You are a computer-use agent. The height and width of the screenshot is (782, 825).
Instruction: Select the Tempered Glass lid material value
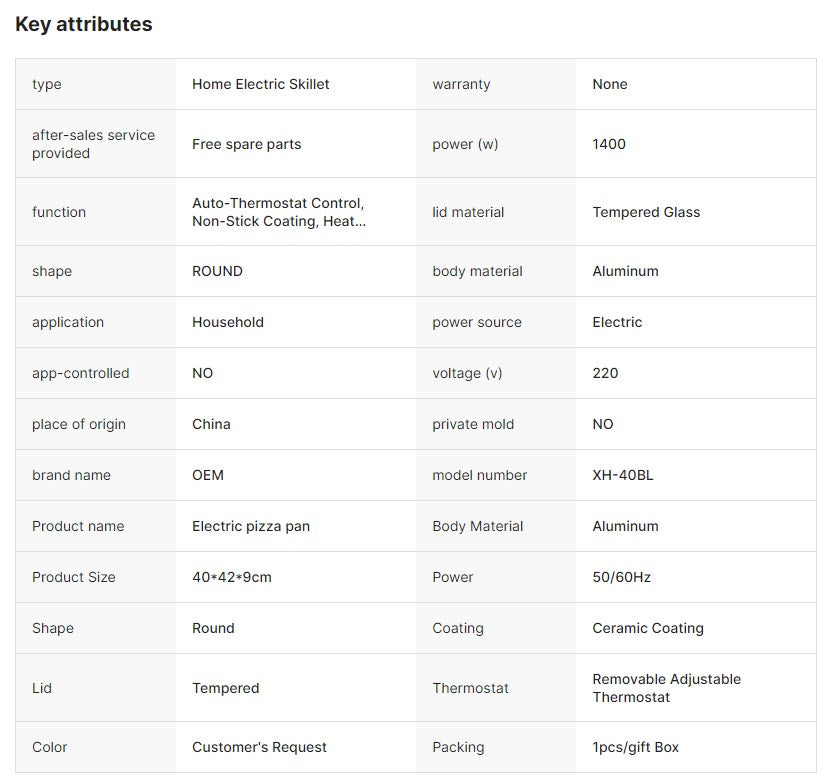[646, 212]
